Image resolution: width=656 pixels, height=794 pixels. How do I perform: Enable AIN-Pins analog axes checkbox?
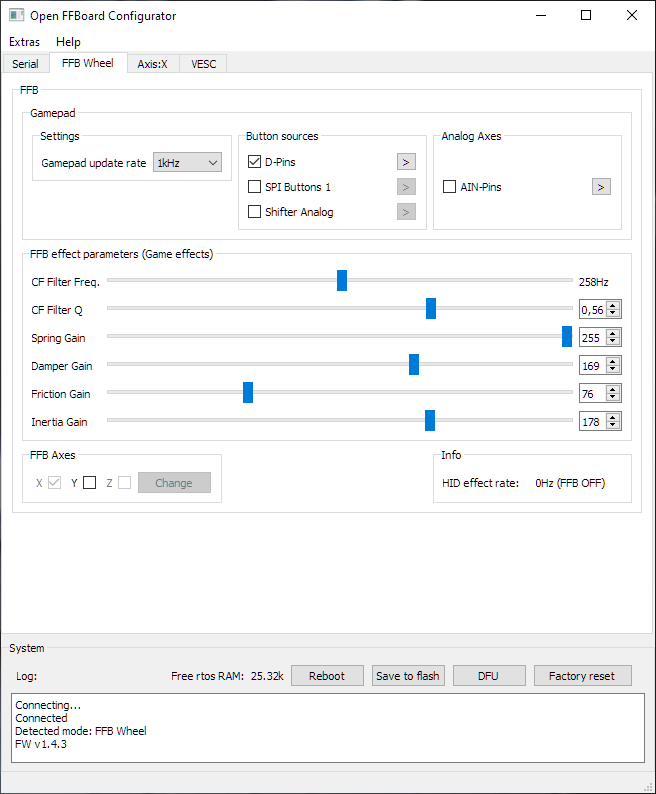point(449,187)
